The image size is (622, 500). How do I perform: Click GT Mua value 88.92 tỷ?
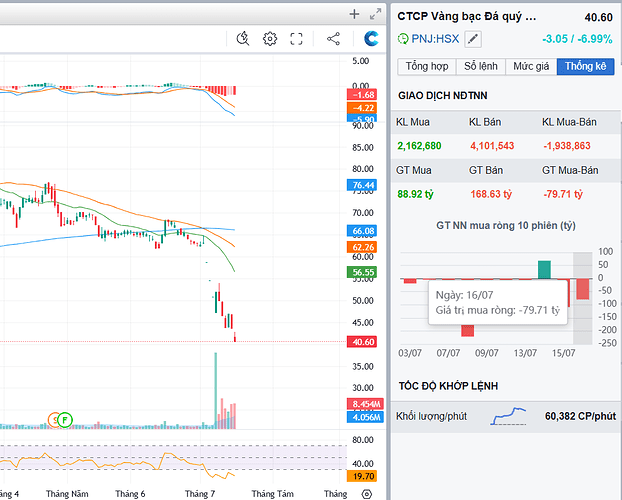pos(415,194)
